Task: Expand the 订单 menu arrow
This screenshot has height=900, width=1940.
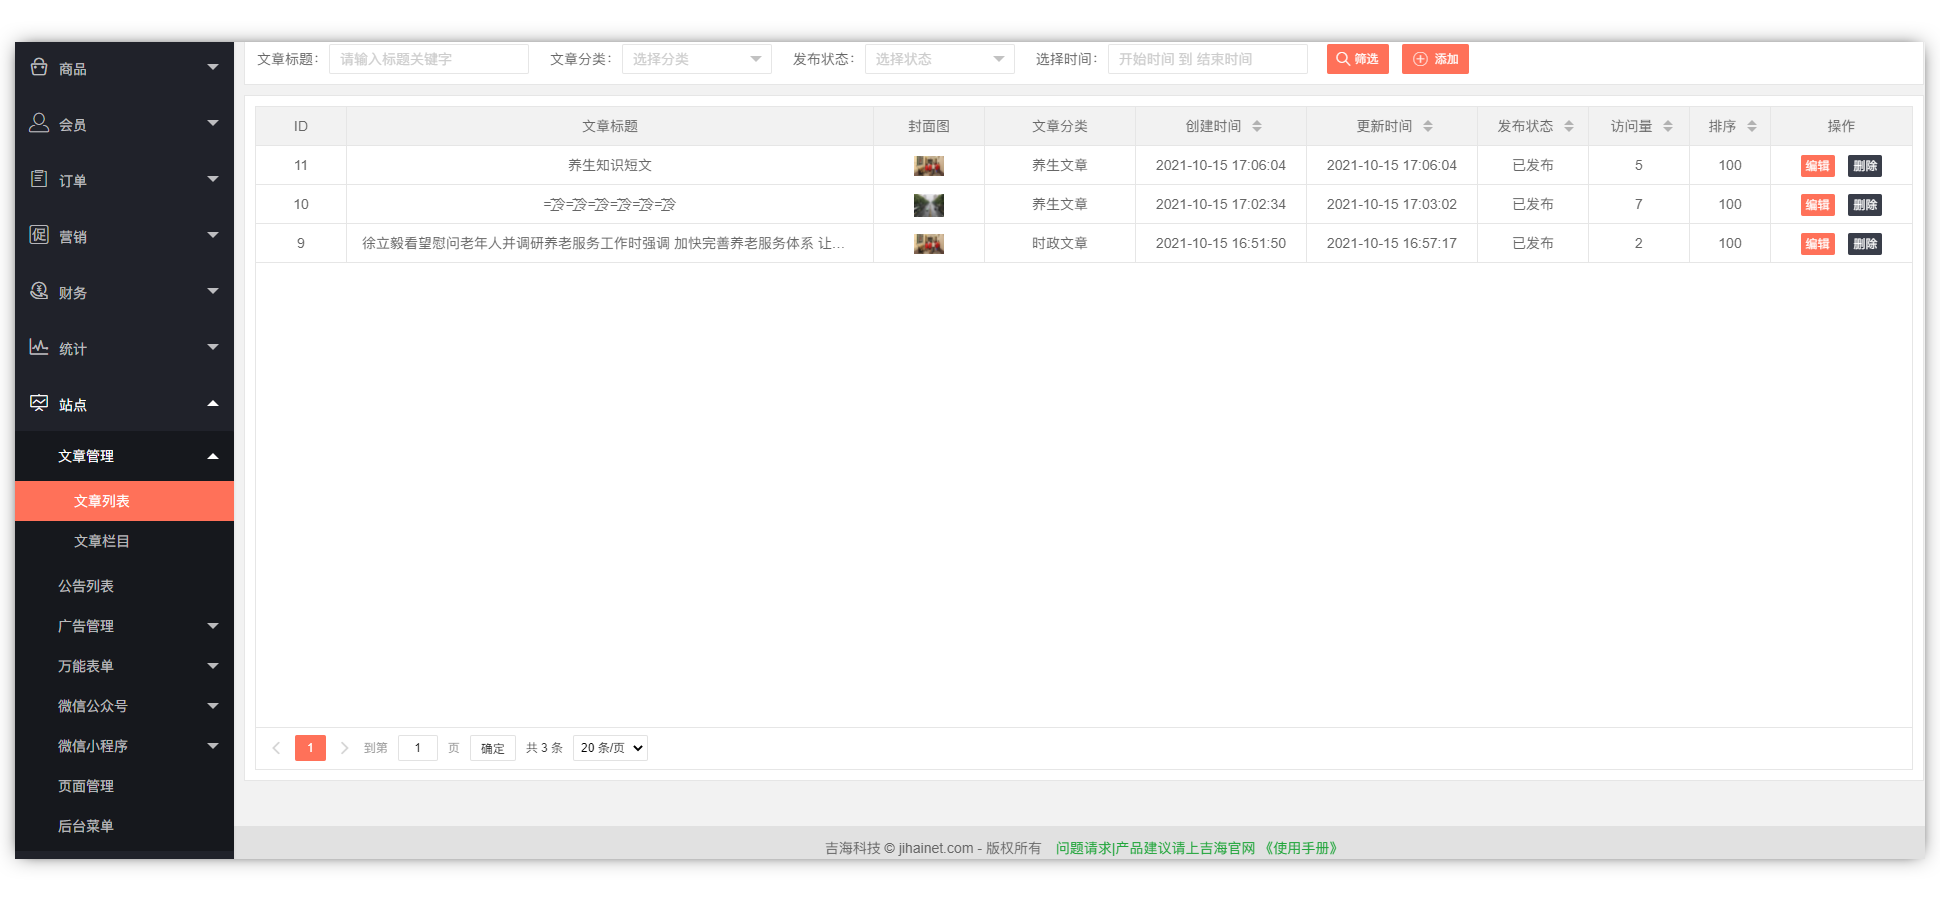Action: (x=213, y=179)
